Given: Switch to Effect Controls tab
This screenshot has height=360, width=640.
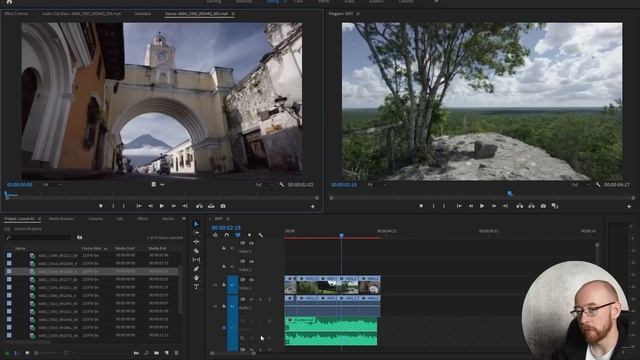Looking at the screenshot, I should coord(16,14).
